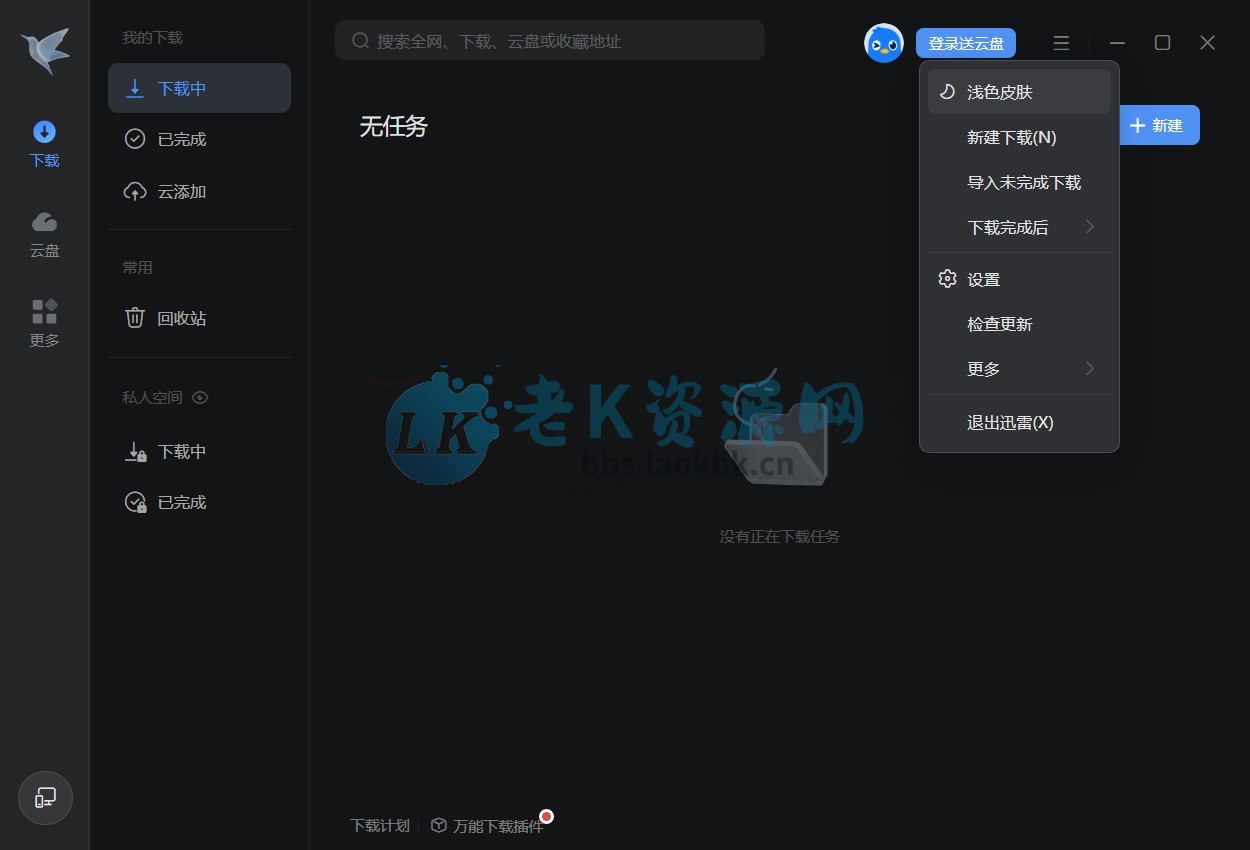Select 已完成 under 我的下载
The image size is (1250, 850).
click(199, 139)
